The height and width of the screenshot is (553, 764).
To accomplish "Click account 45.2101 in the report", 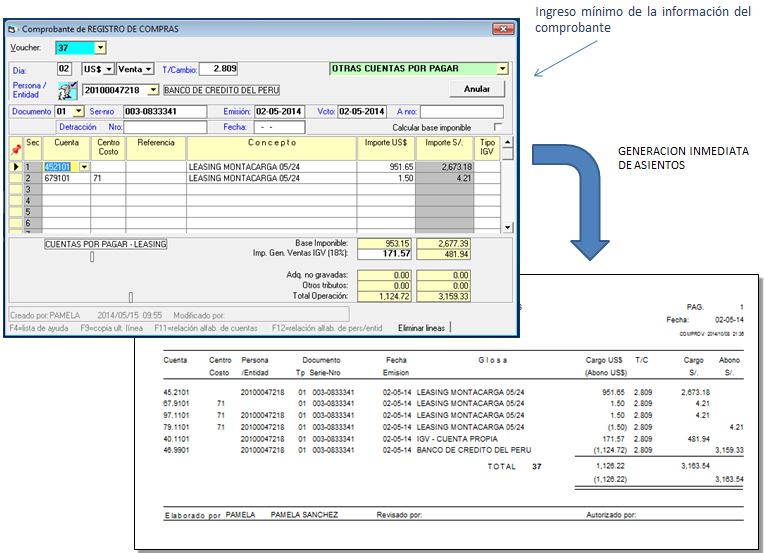I will pyautogui.click(x=176, y=392).
